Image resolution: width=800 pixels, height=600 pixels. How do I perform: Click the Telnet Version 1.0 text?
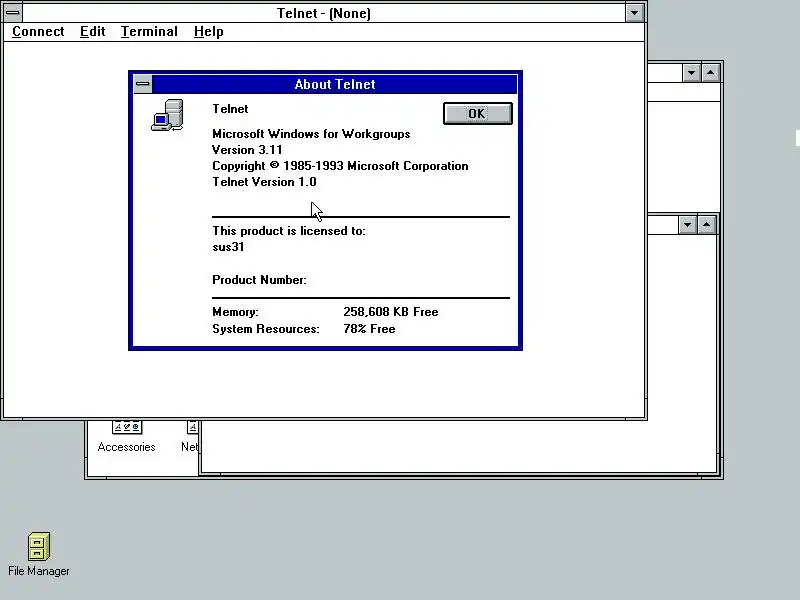pyautogui.click(x=264, y=182)
